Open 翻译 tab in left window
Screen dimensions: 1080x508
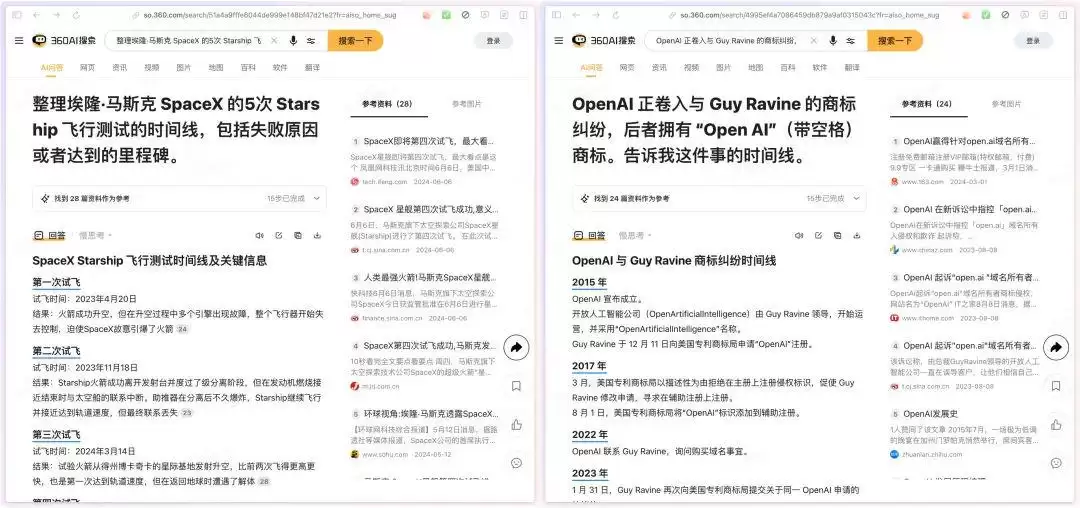(312, 67)
